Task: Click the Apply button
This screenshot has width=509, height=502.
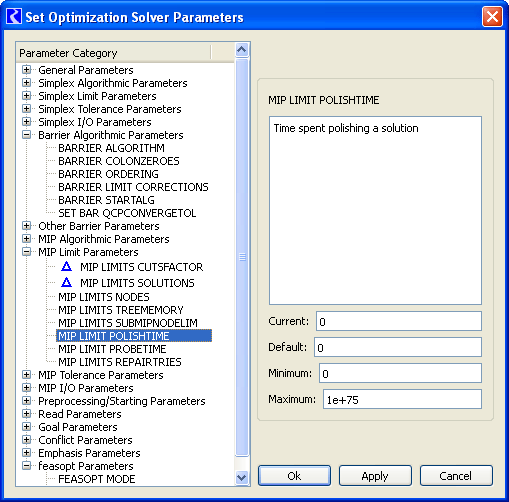Action: click(x=375, y=476)
